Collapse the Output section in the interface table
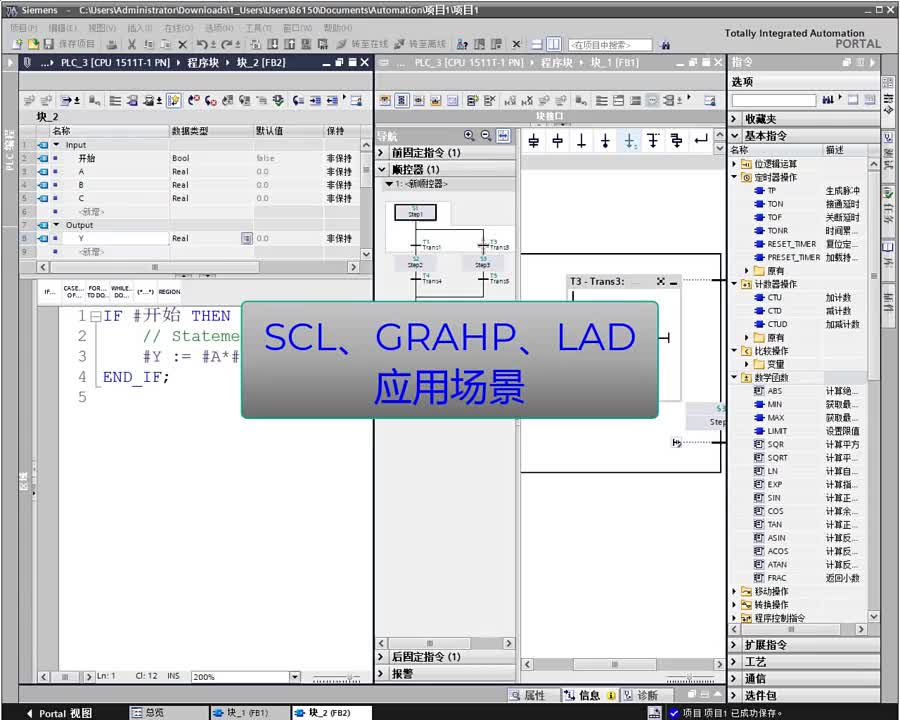 pyautogui.click(x=57, y=225)
